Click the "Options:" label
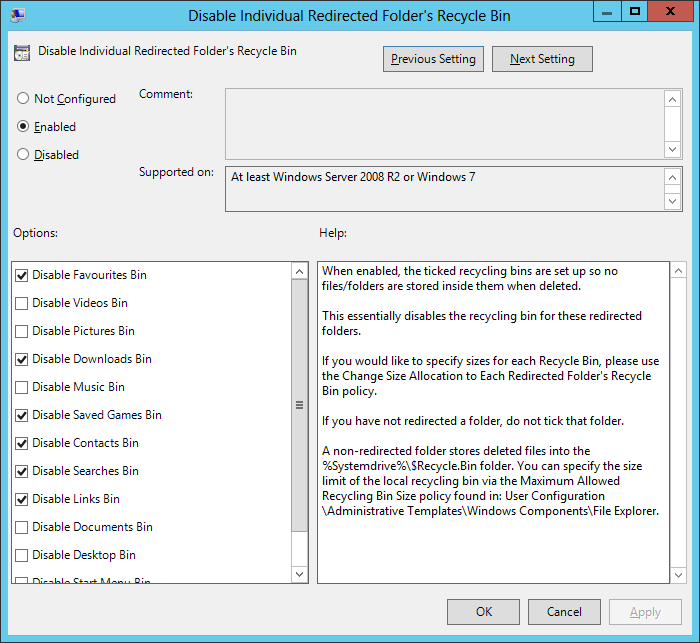The image size is (700, 643). click(35, 233)
